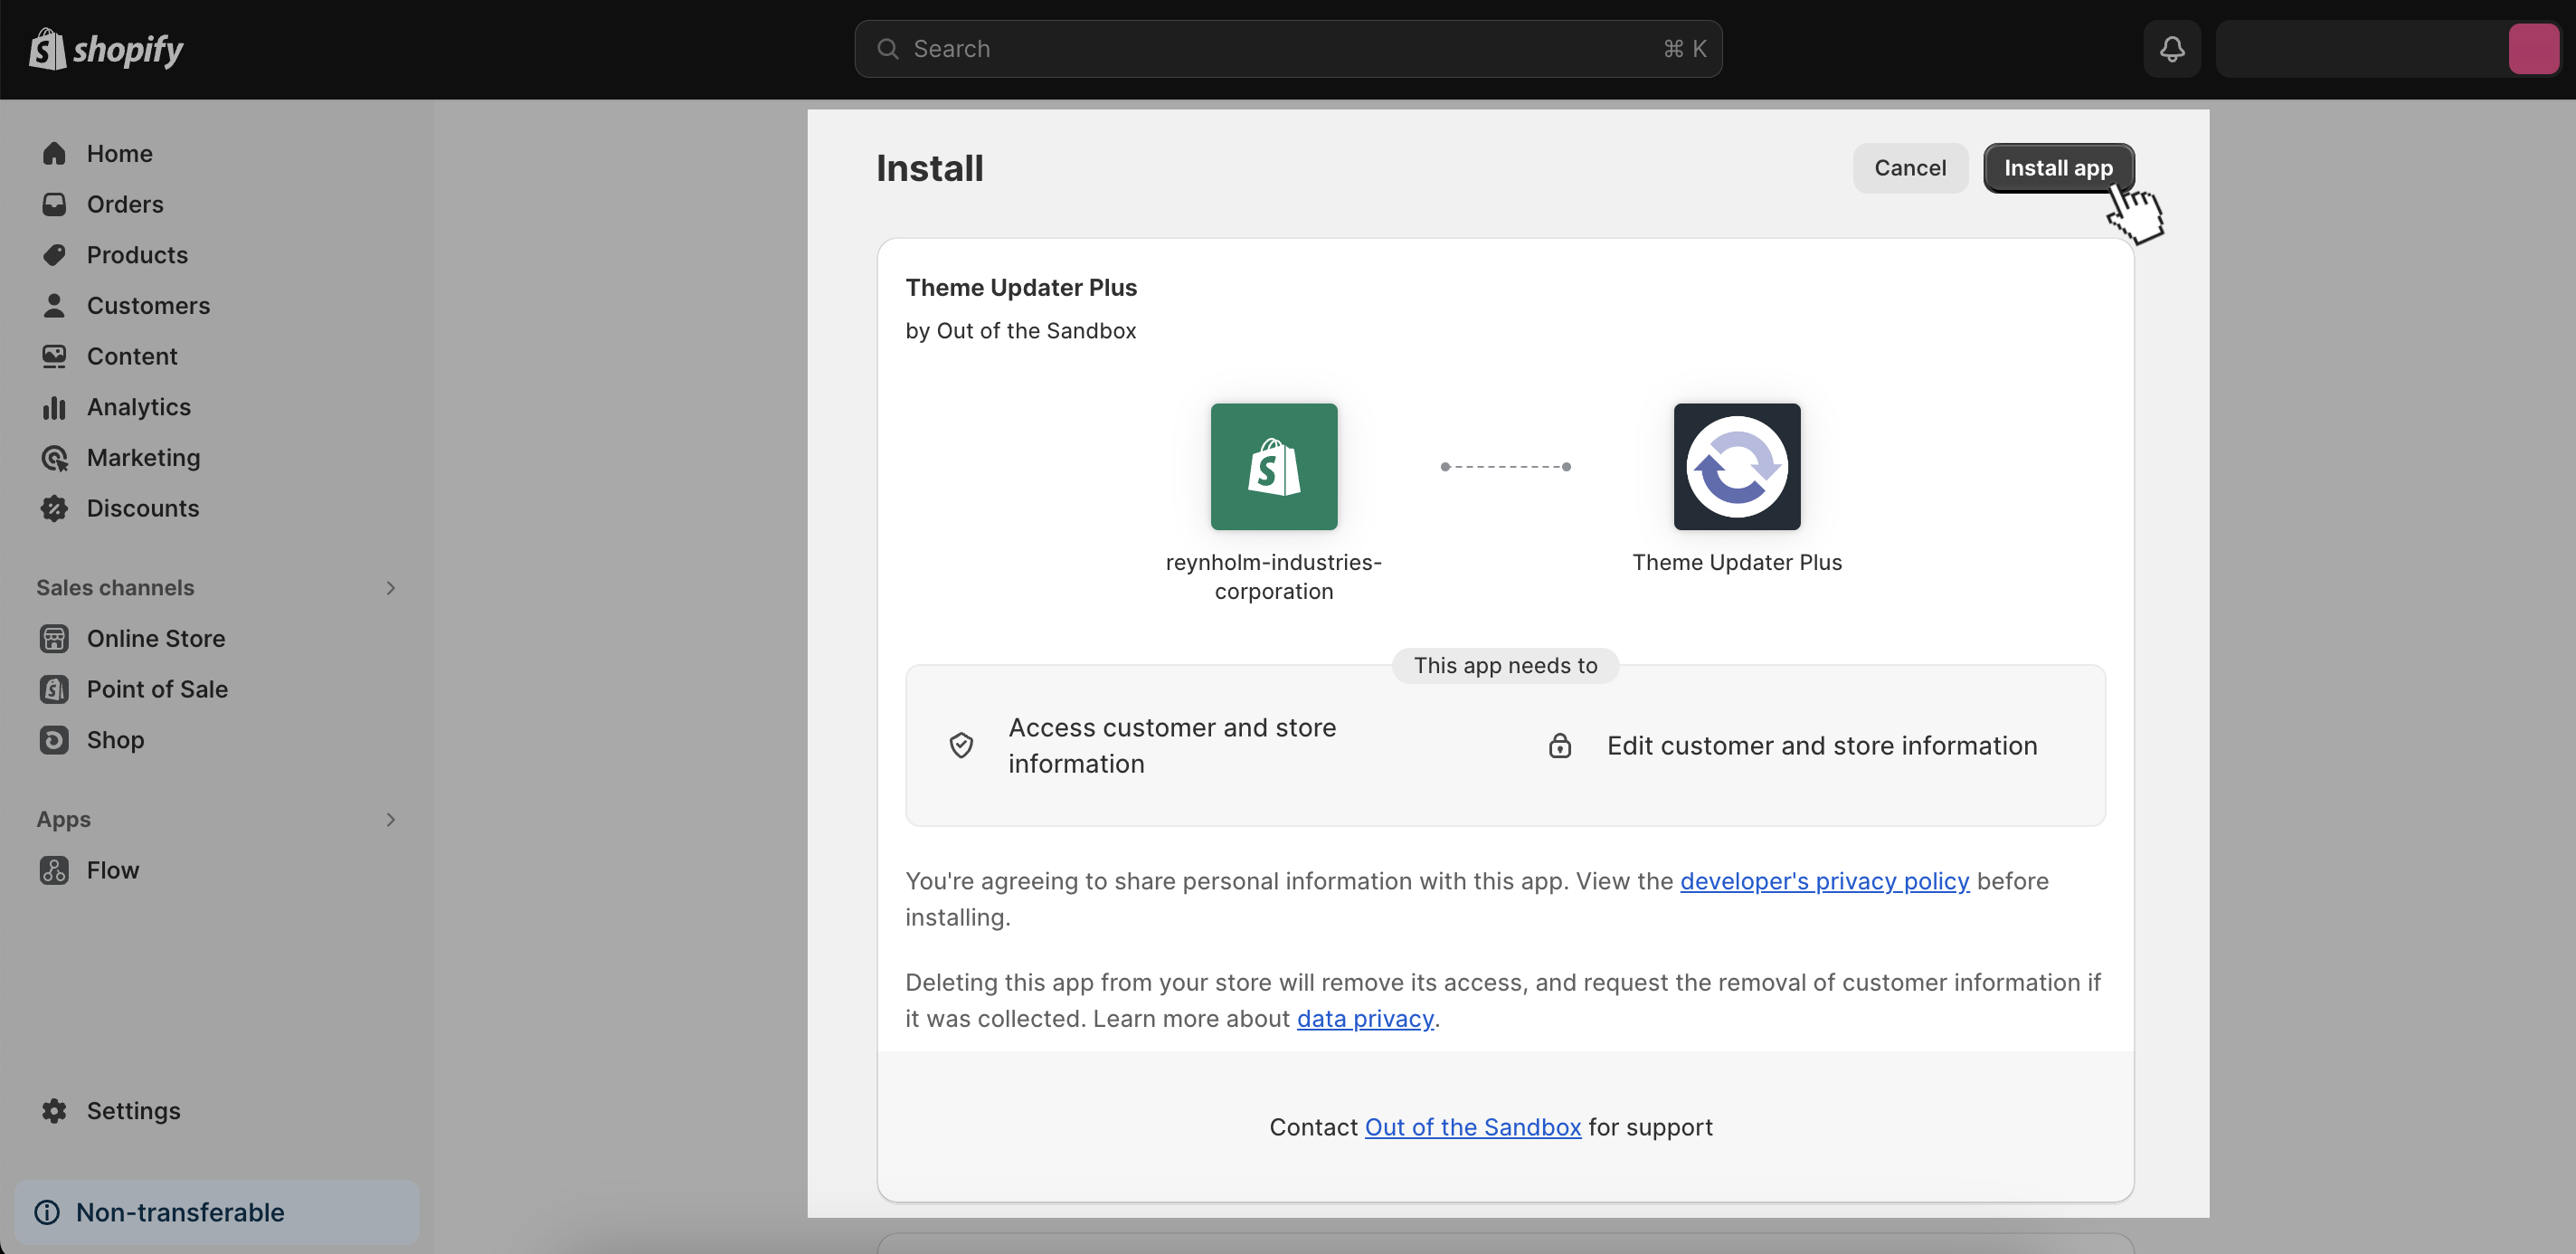
Task: Click the Install app button
Action: tap(2058, 167)
